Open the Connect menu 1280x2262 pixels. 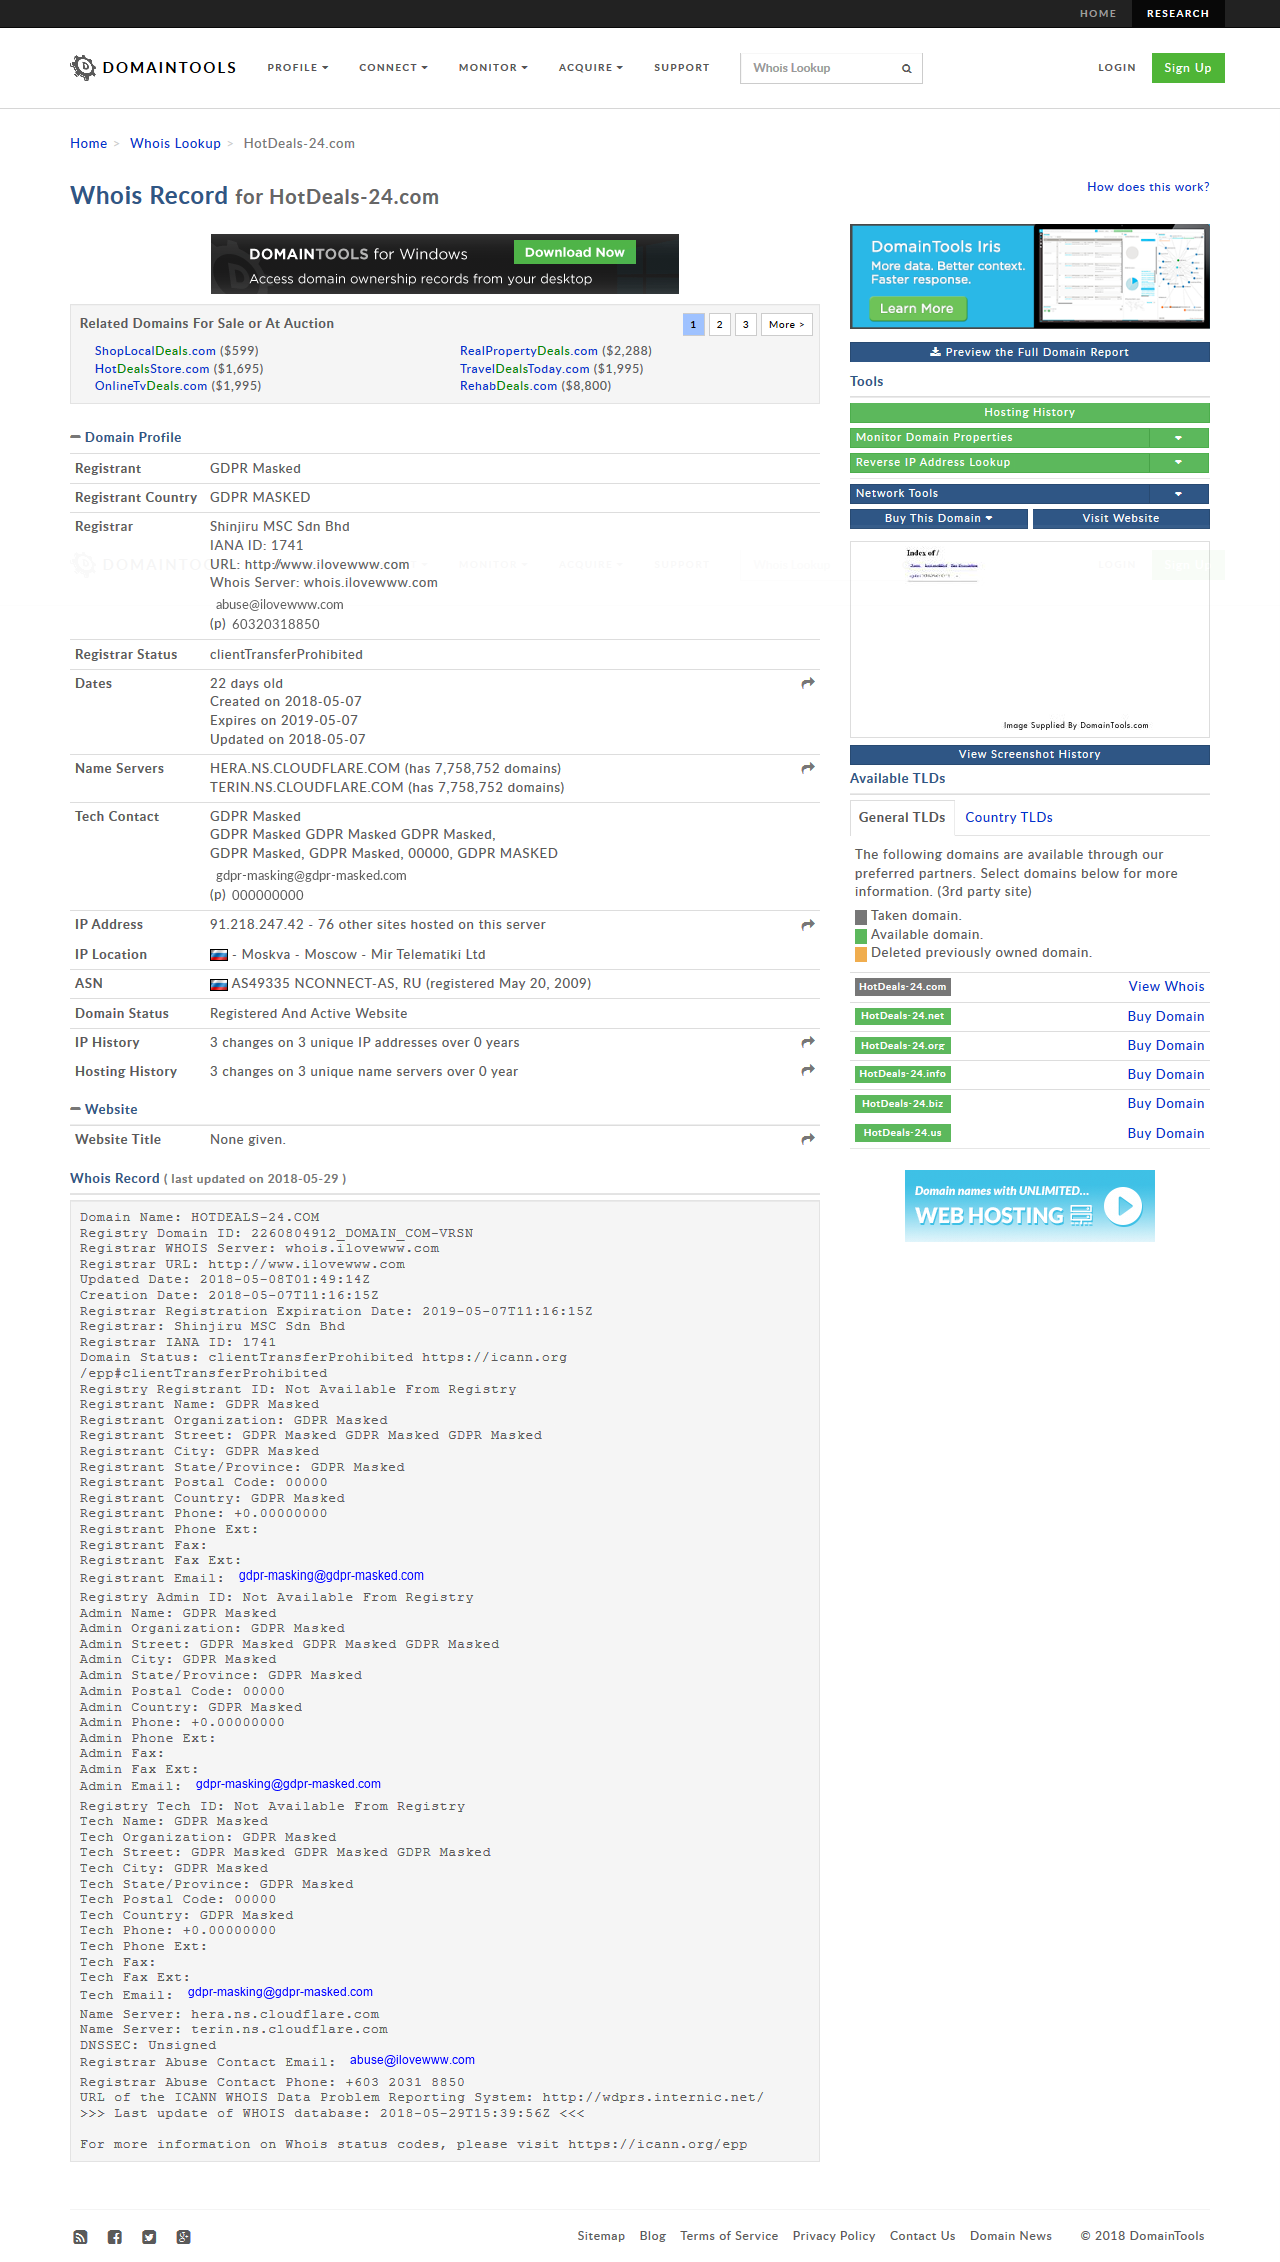coord(393,68)
